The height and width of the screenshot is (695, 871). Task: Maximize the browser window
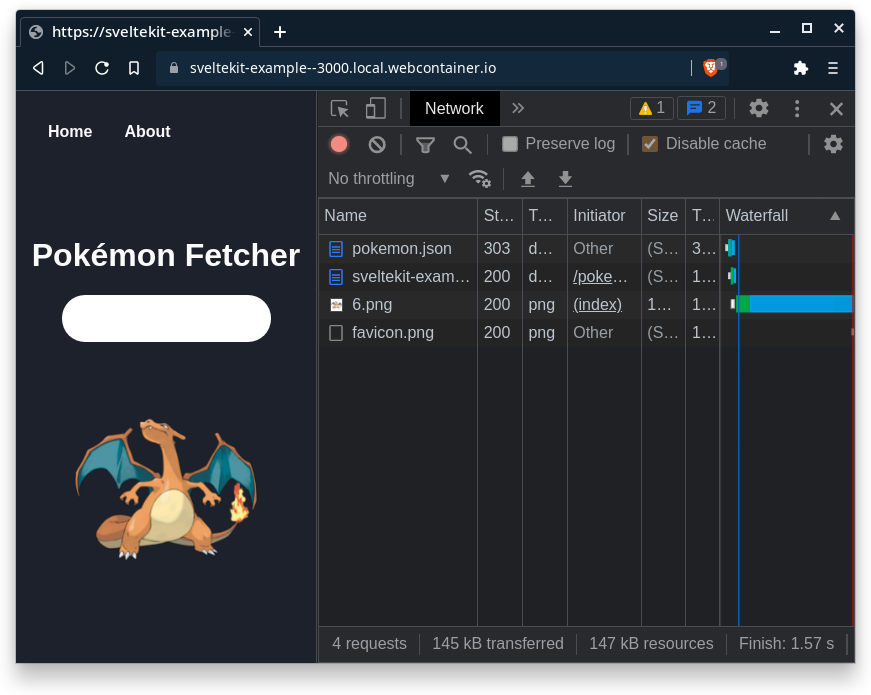pos(807,28)
